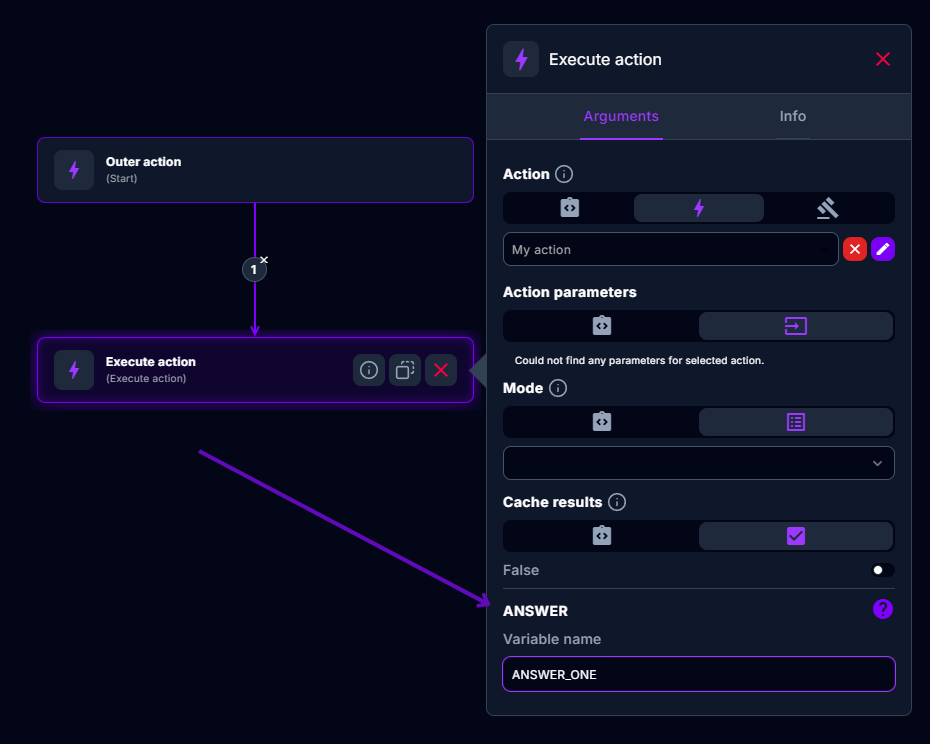Click the purple pencil edit action button

(x=883, y=250)
